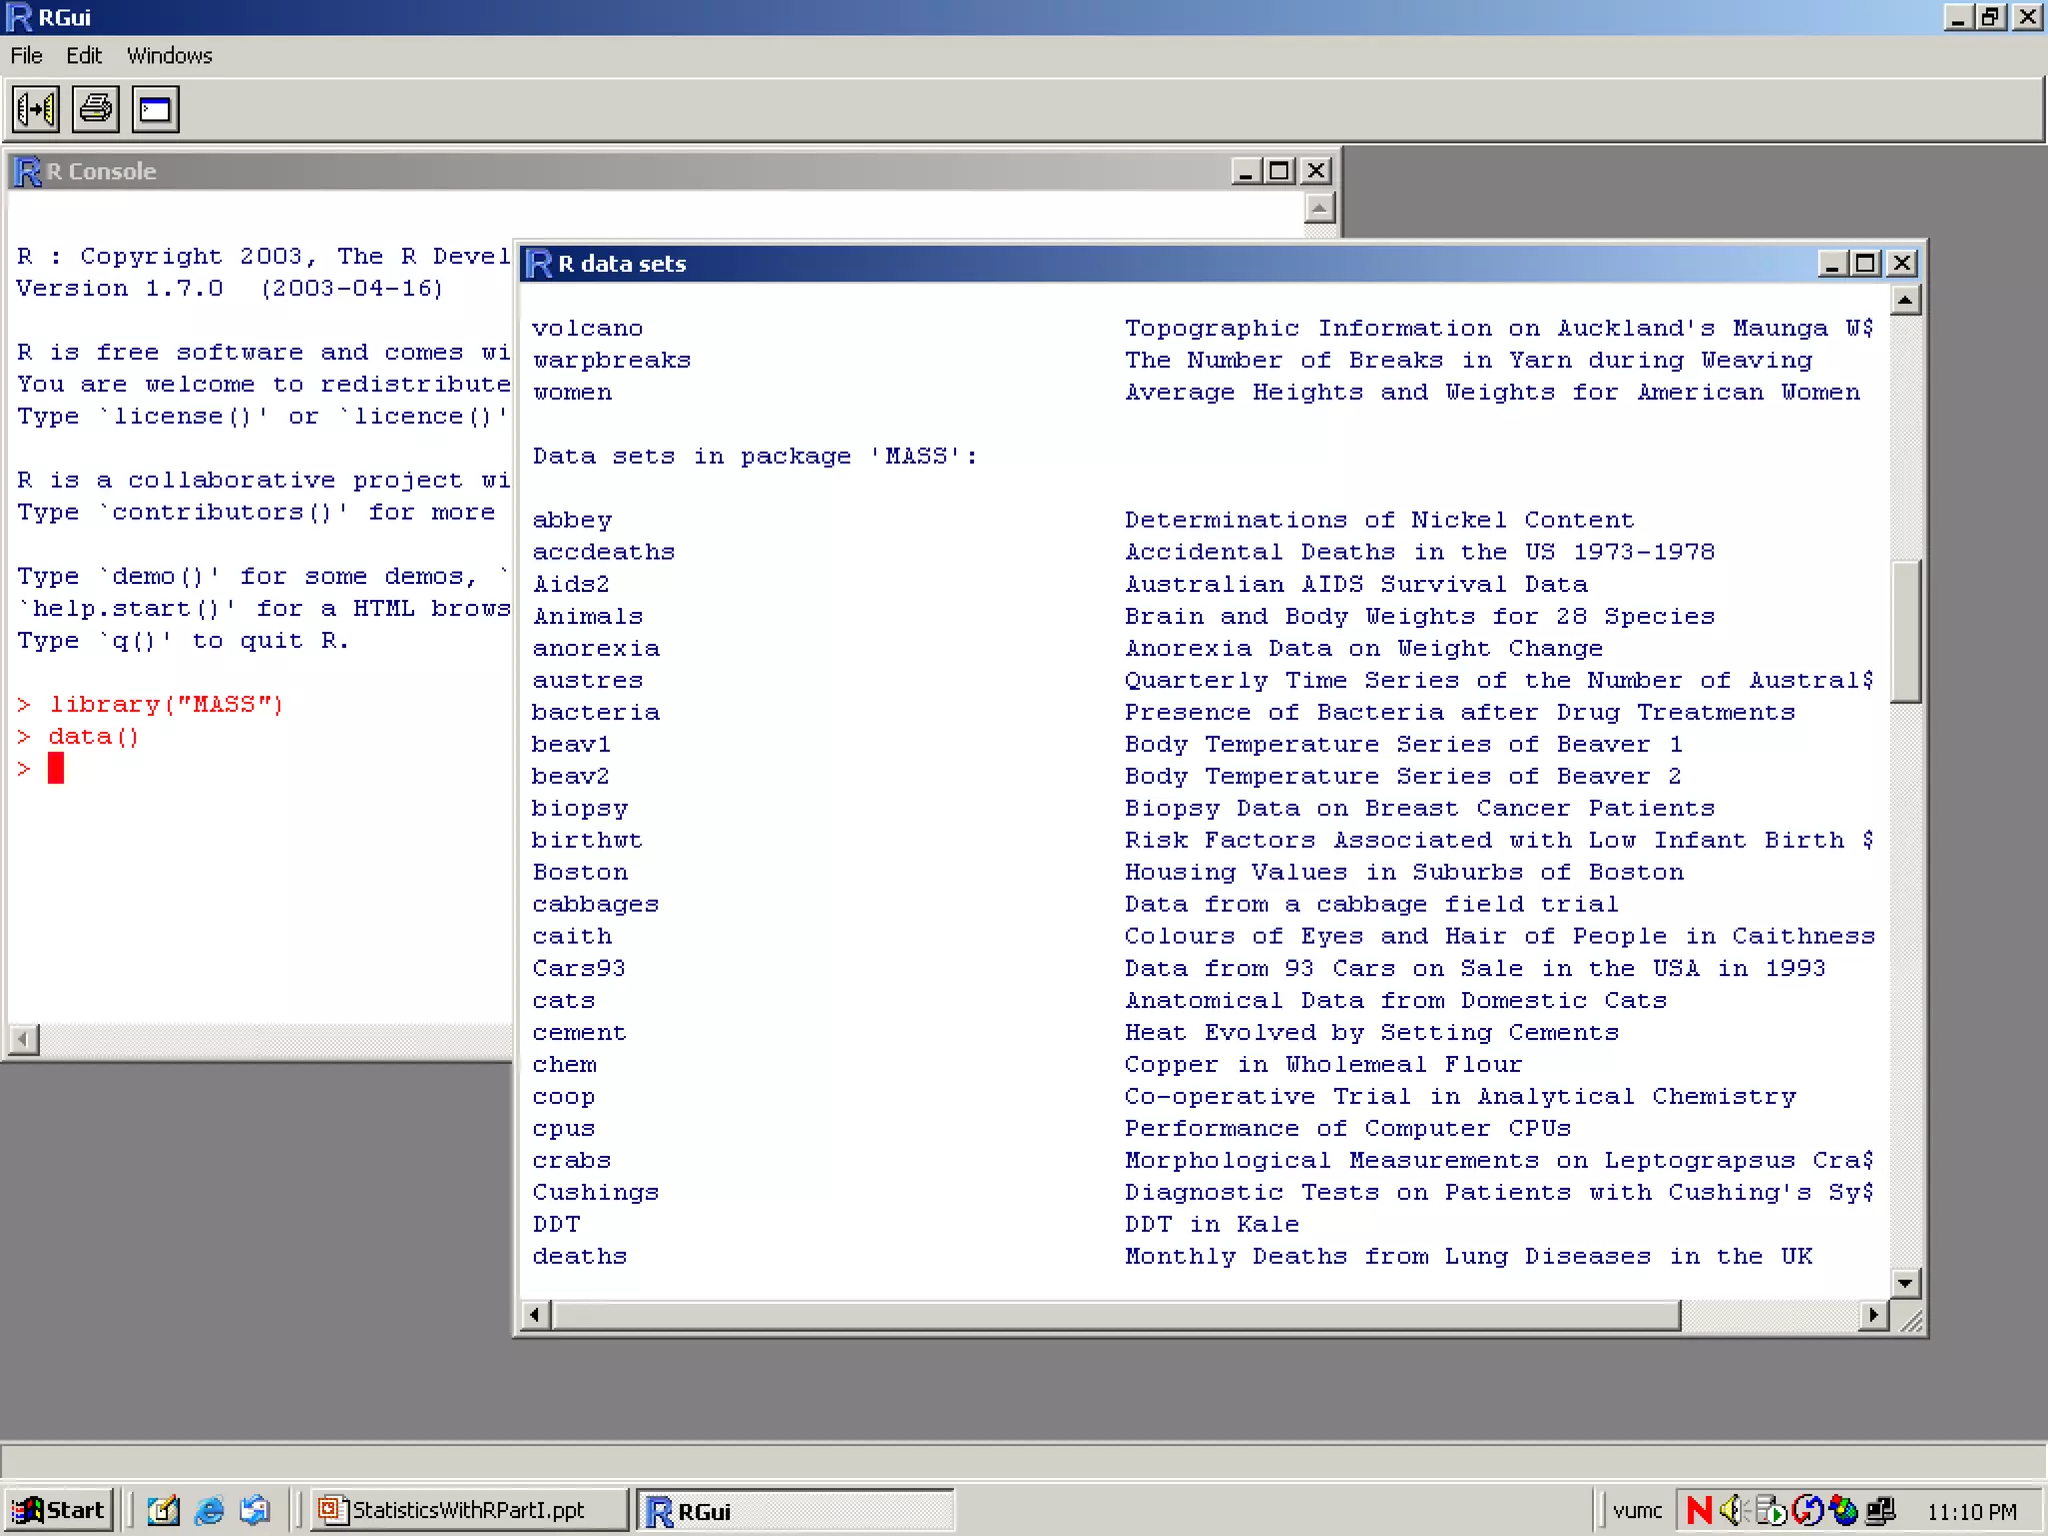The width and height of the screenshot is (2048, 1536).
Task: Click the 'warpbreaks' dataset entry
Action: pos(612,360)
